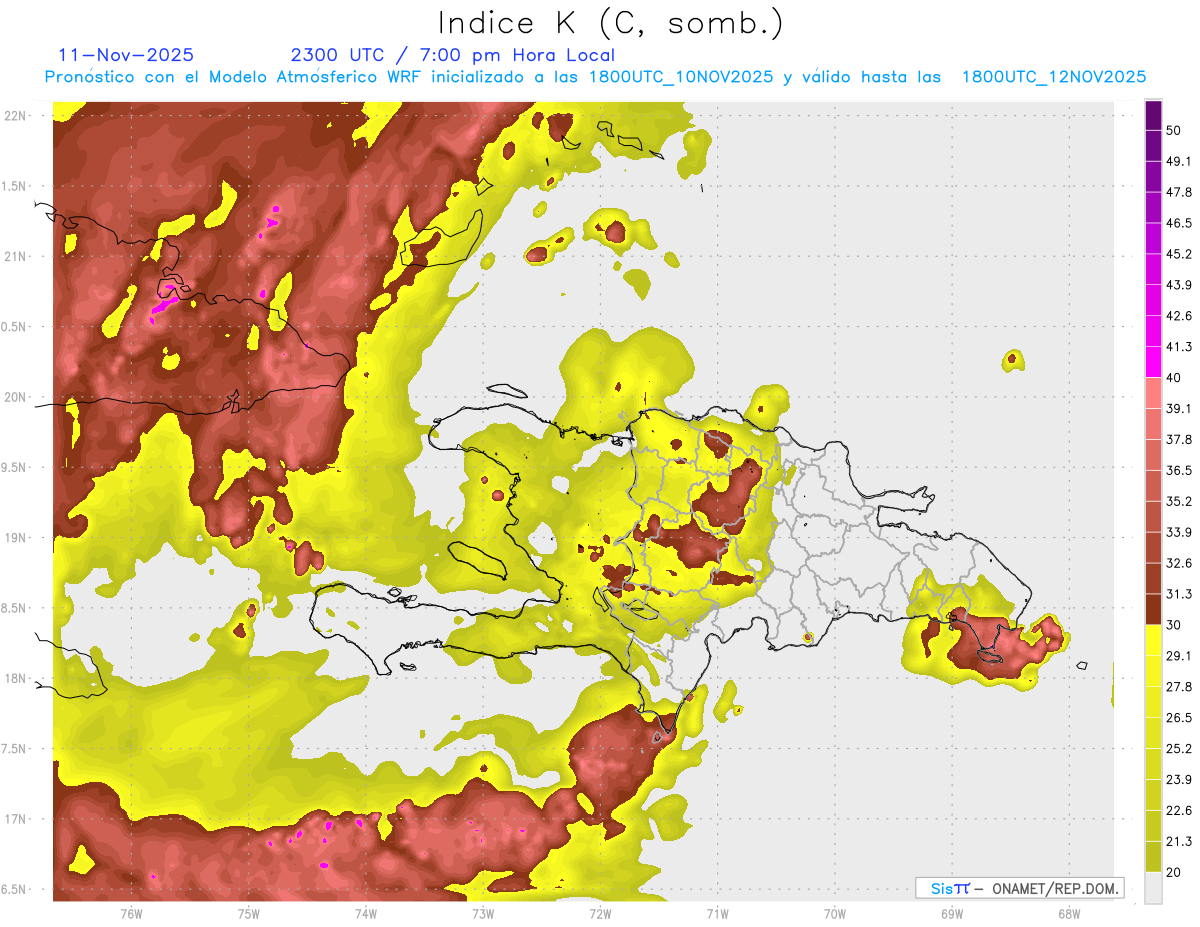Click the WRF model 'Pronostico' description line
Screen dimensions: 1200x927
pyautogui.click(x=595, y=77)
